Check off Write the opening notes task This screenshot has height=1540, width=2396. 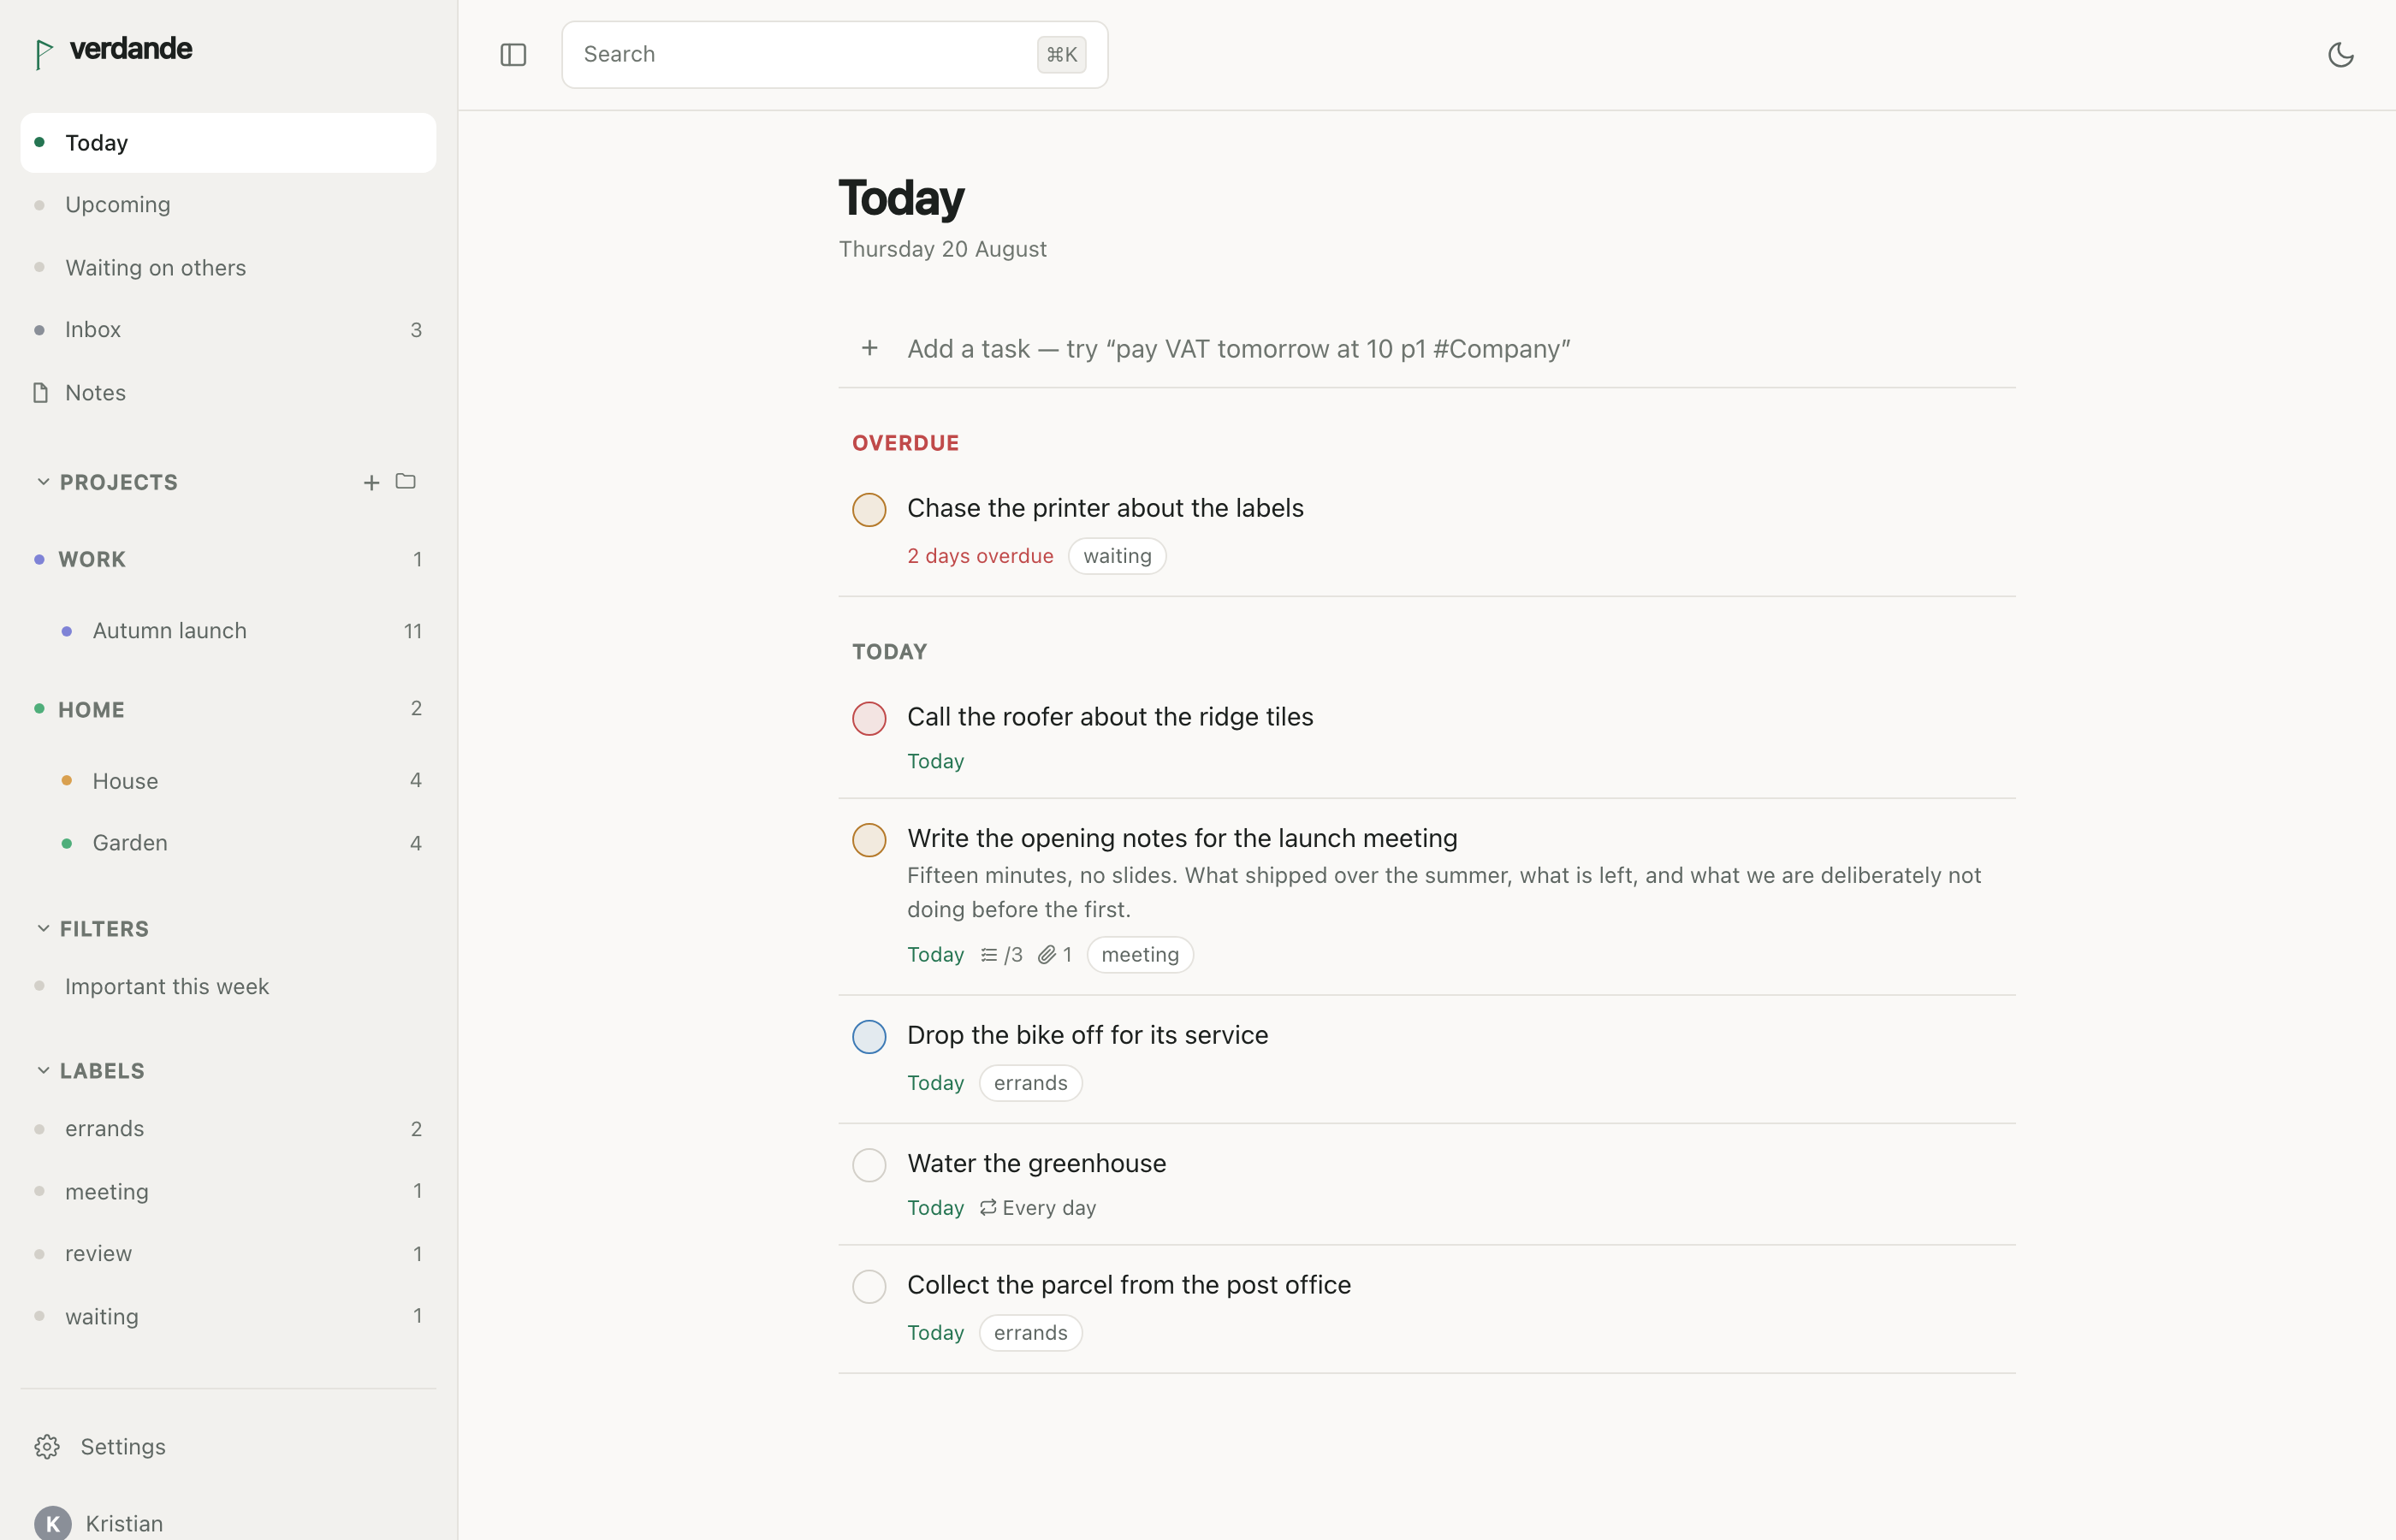869,840
